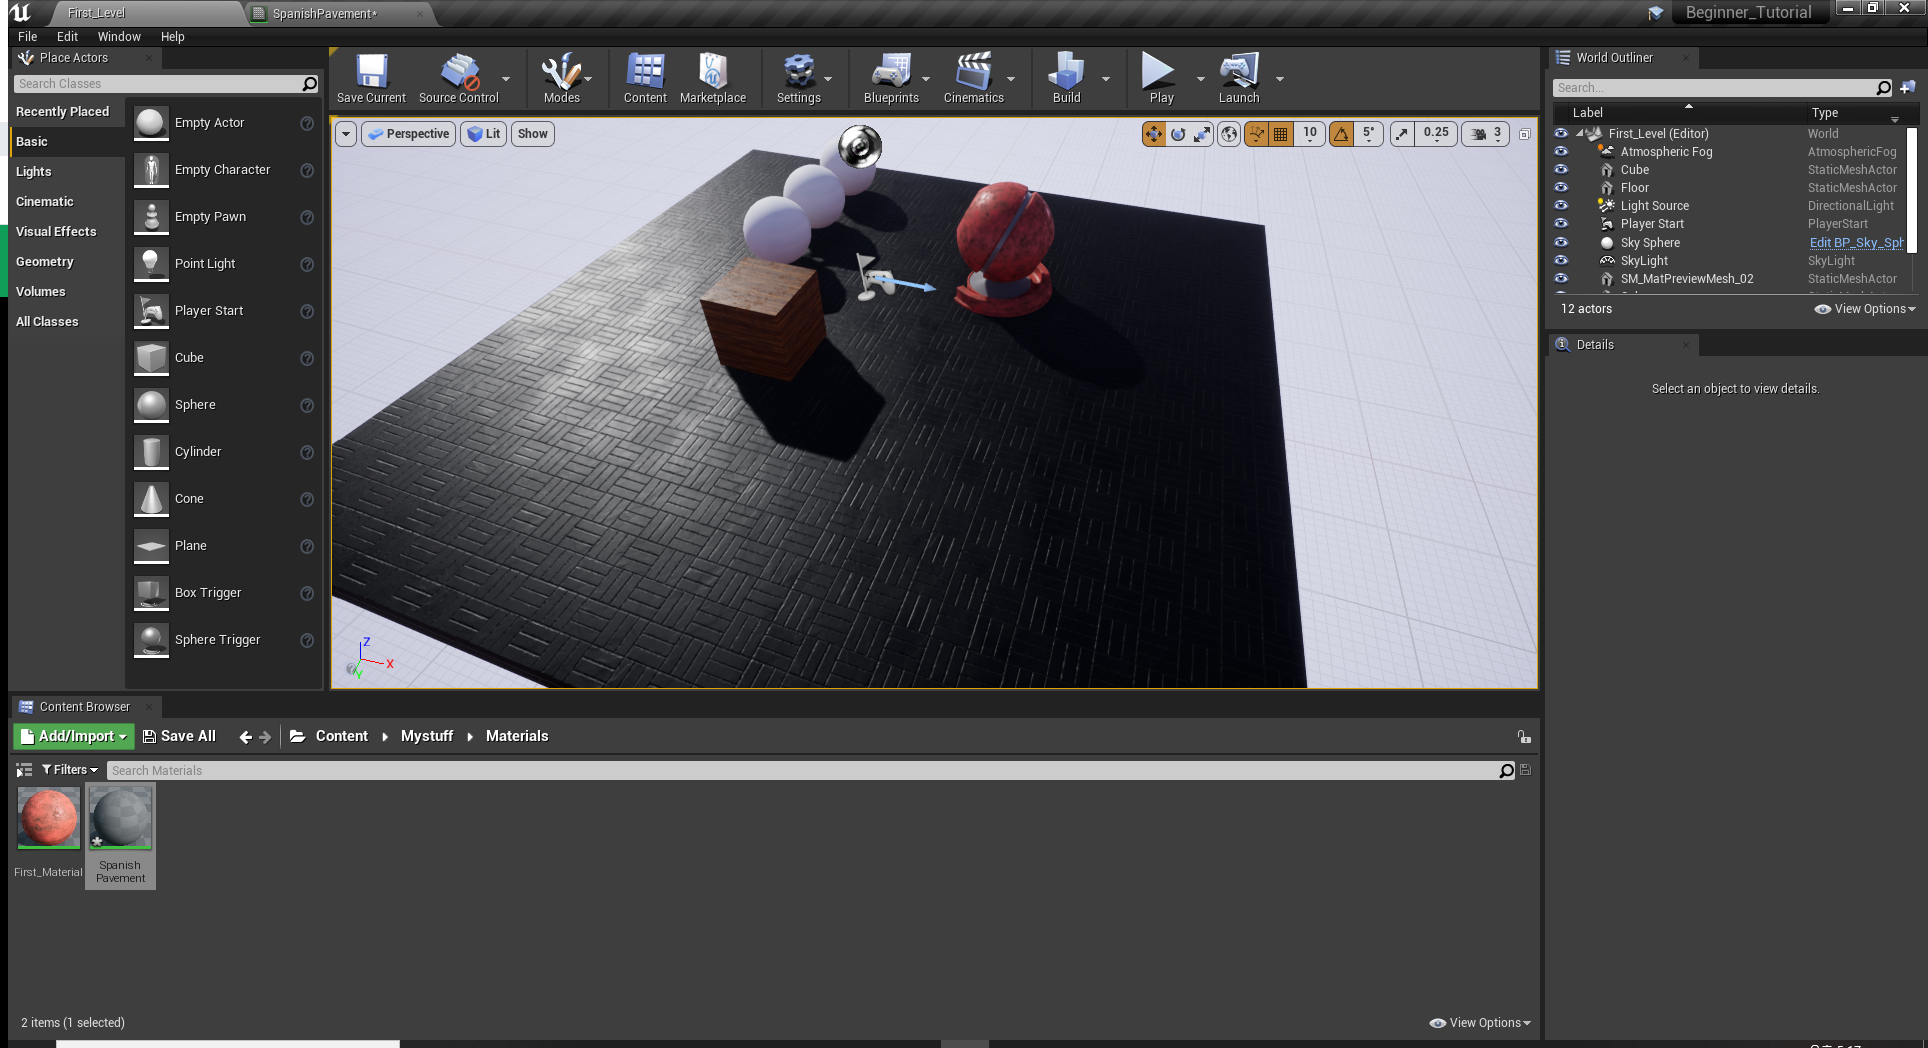Open the Cinematics toolbar icon
The height and width of the screenshot is (1048, 1928).
pos(973,78)
